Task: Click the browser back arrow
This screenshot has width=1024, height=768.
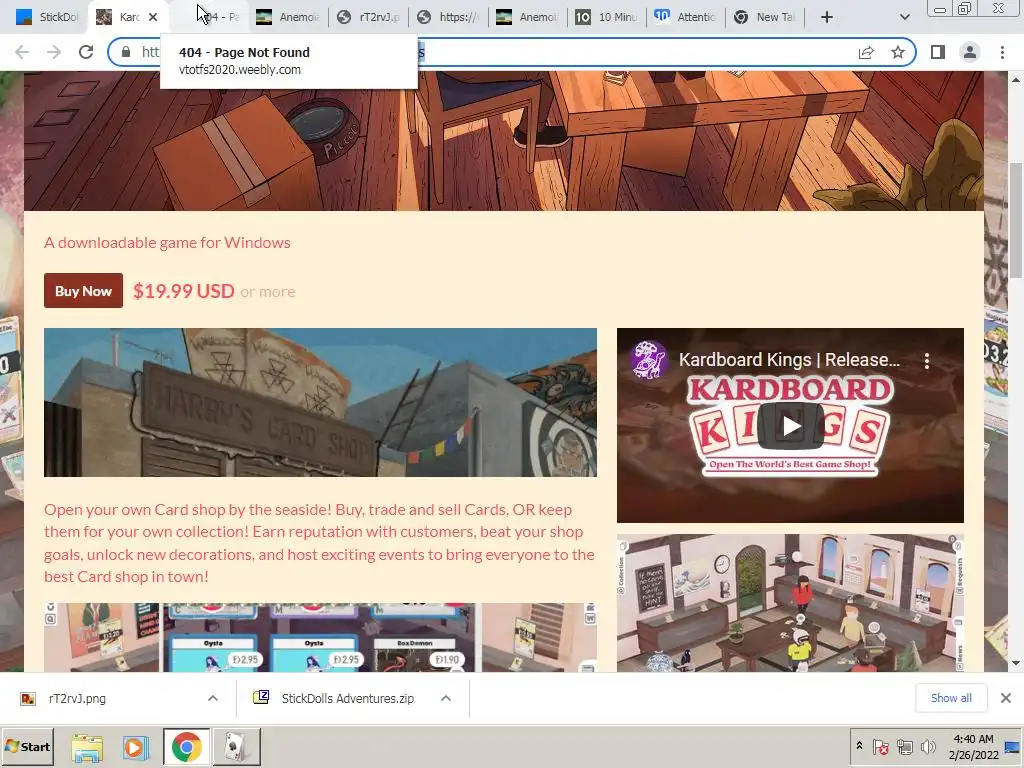Action: [x=22, y=52]
